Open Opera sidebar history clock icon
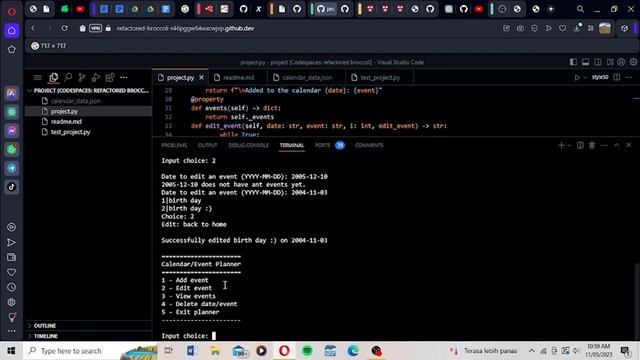Image resolution: width=640 pixels, height=360 pixels. coord(11,287)
